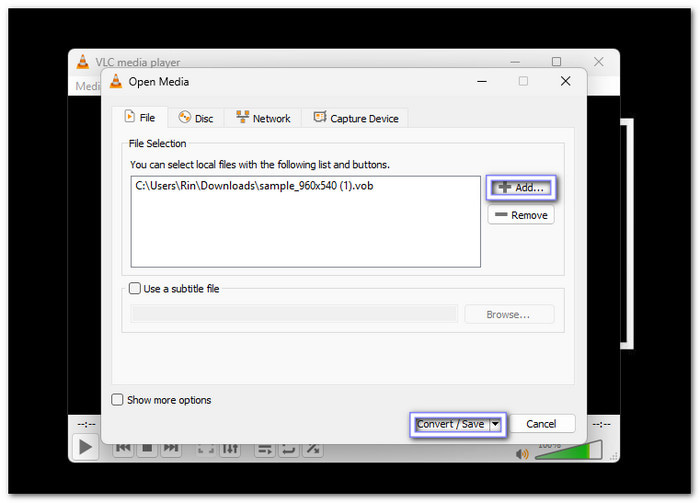Click the Cancel button
This screenshot has height=503, width=700.
point(541,424)
